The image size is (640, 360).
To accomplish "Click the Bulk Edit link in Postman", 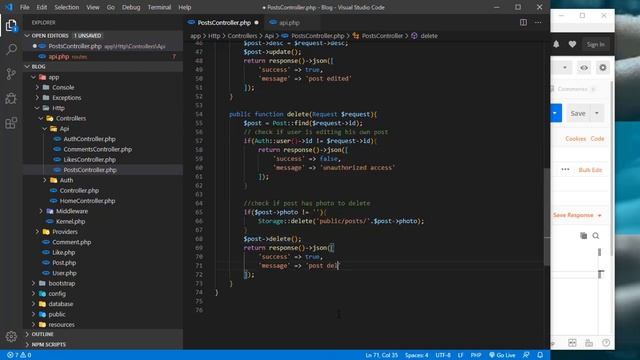I will pos(590,170).
